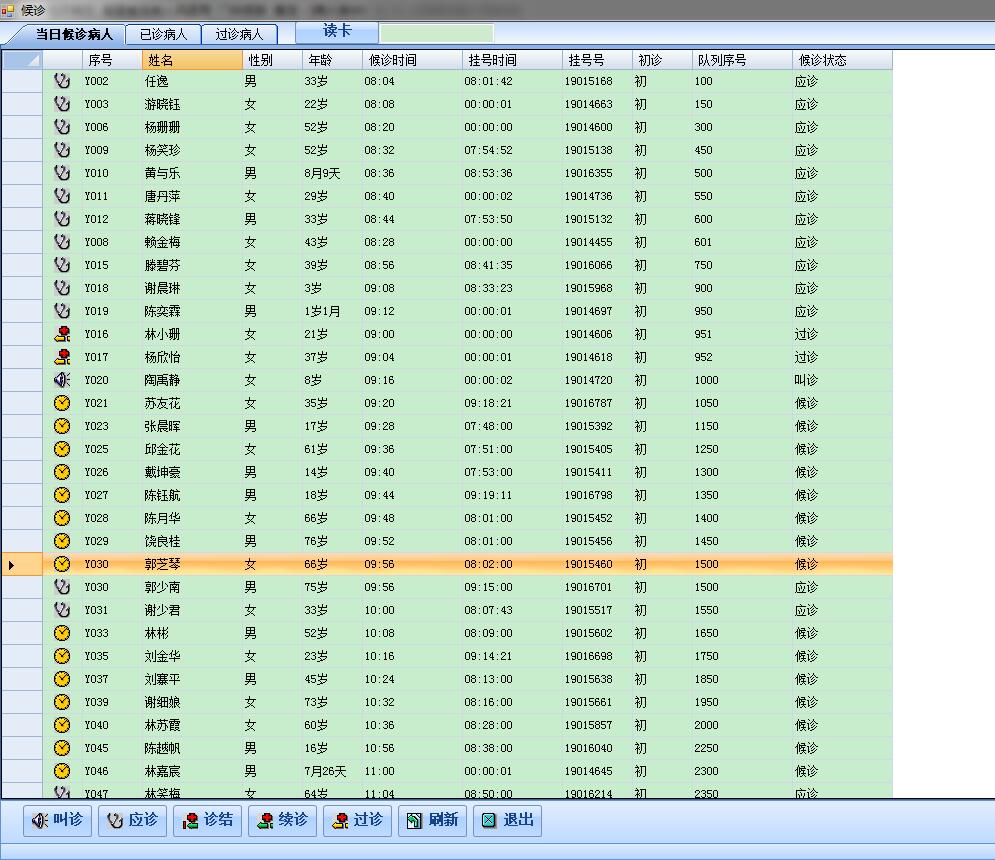
Task: Click registration number 19016355
Action: pos(588,173)
